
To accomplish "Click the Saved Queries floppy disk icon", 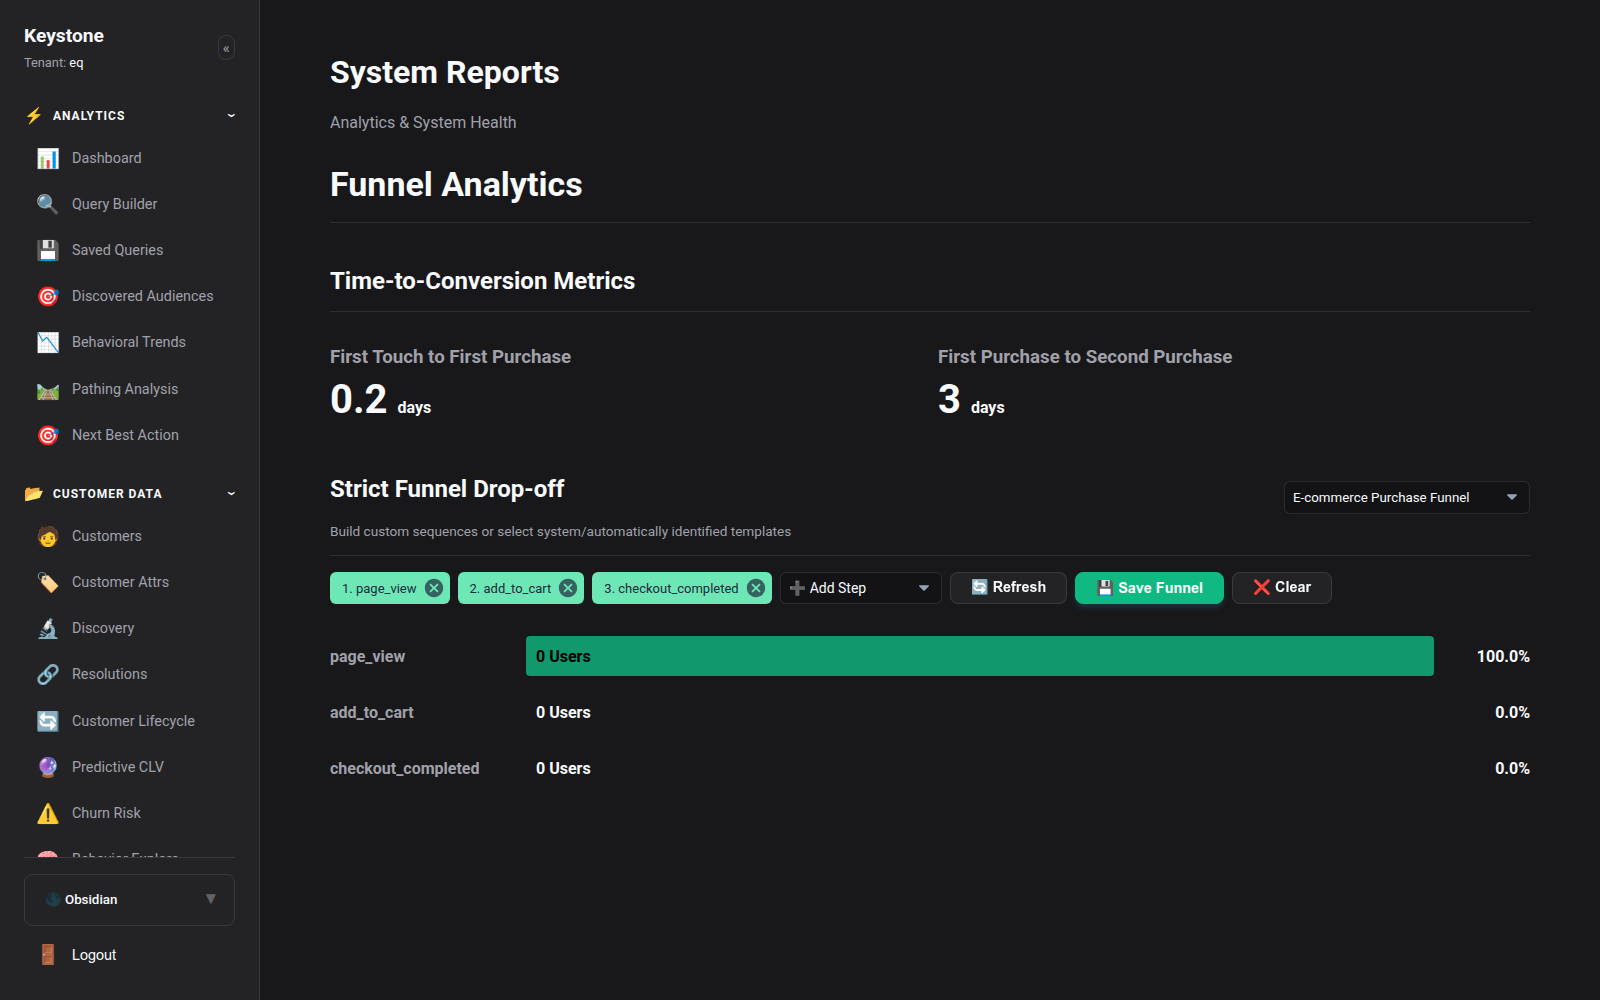I will (48, 250).
